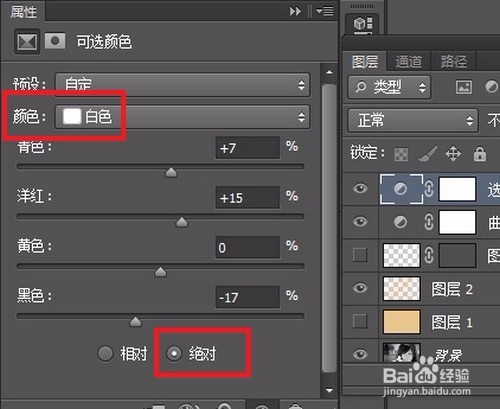Image resolution: width=500 pixels, height=409 pixels.
Task: Click the 属性 panel tab
Action: (x=23, y=11)
